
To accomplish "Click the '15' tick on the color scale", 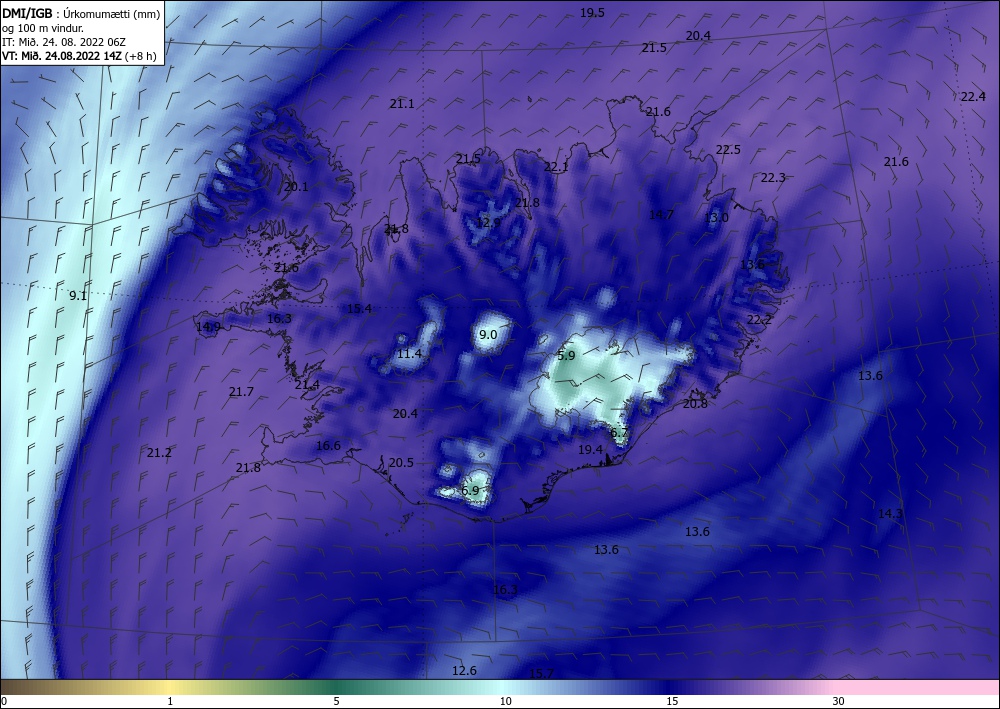I will pyautogui.click(x=672, y=701).
